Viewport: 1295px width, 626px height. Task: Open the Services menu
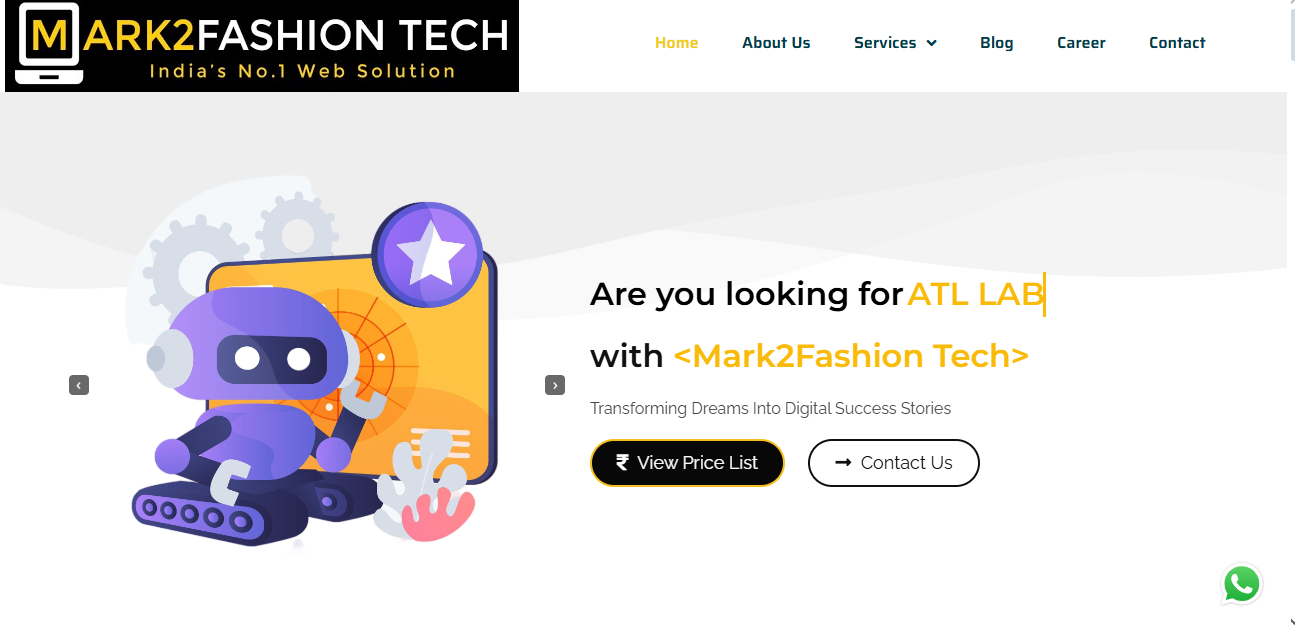coord(895,43)
